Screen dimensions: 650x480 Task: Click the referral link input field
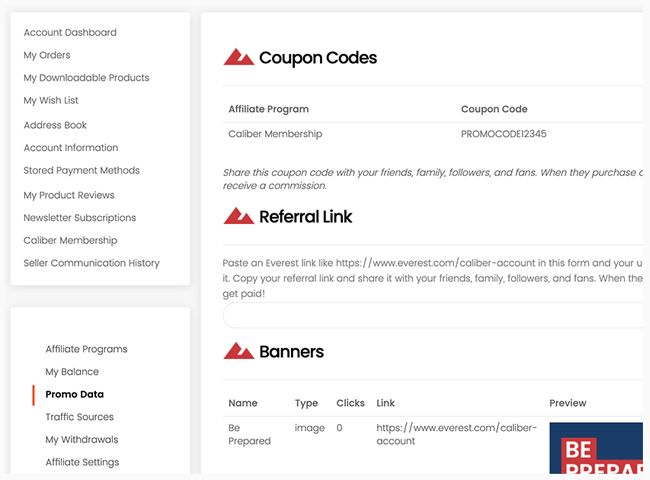tap(433, 315)
